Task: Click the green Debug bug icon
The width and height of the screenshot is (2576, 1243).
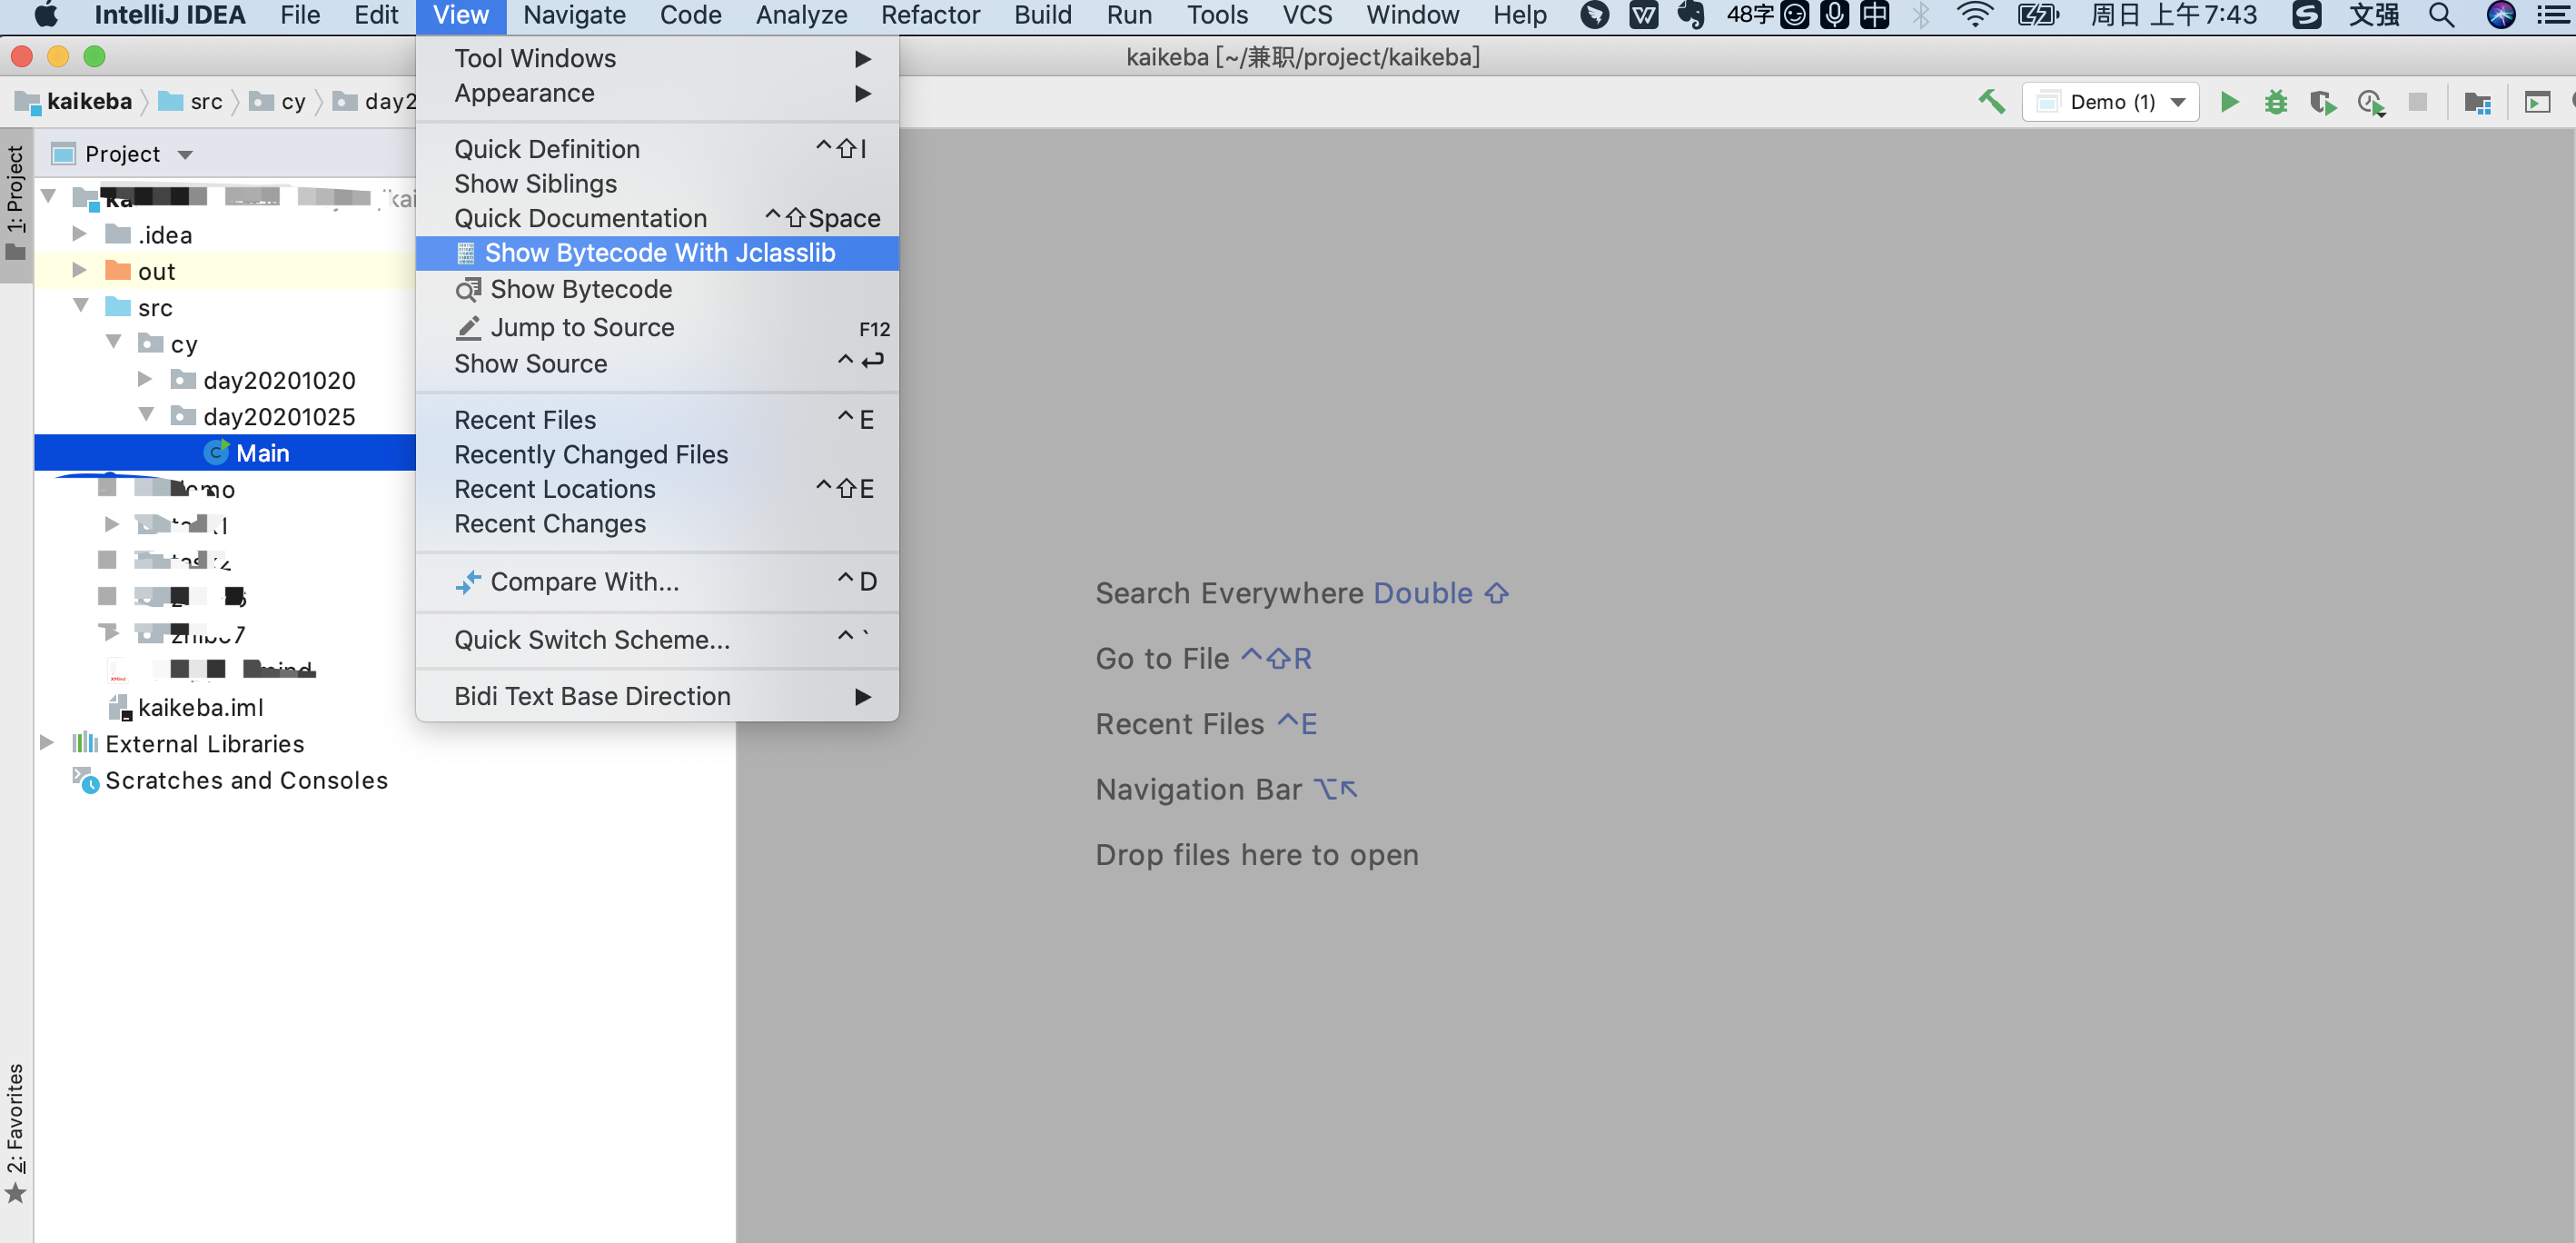Action: point(2275,102)
